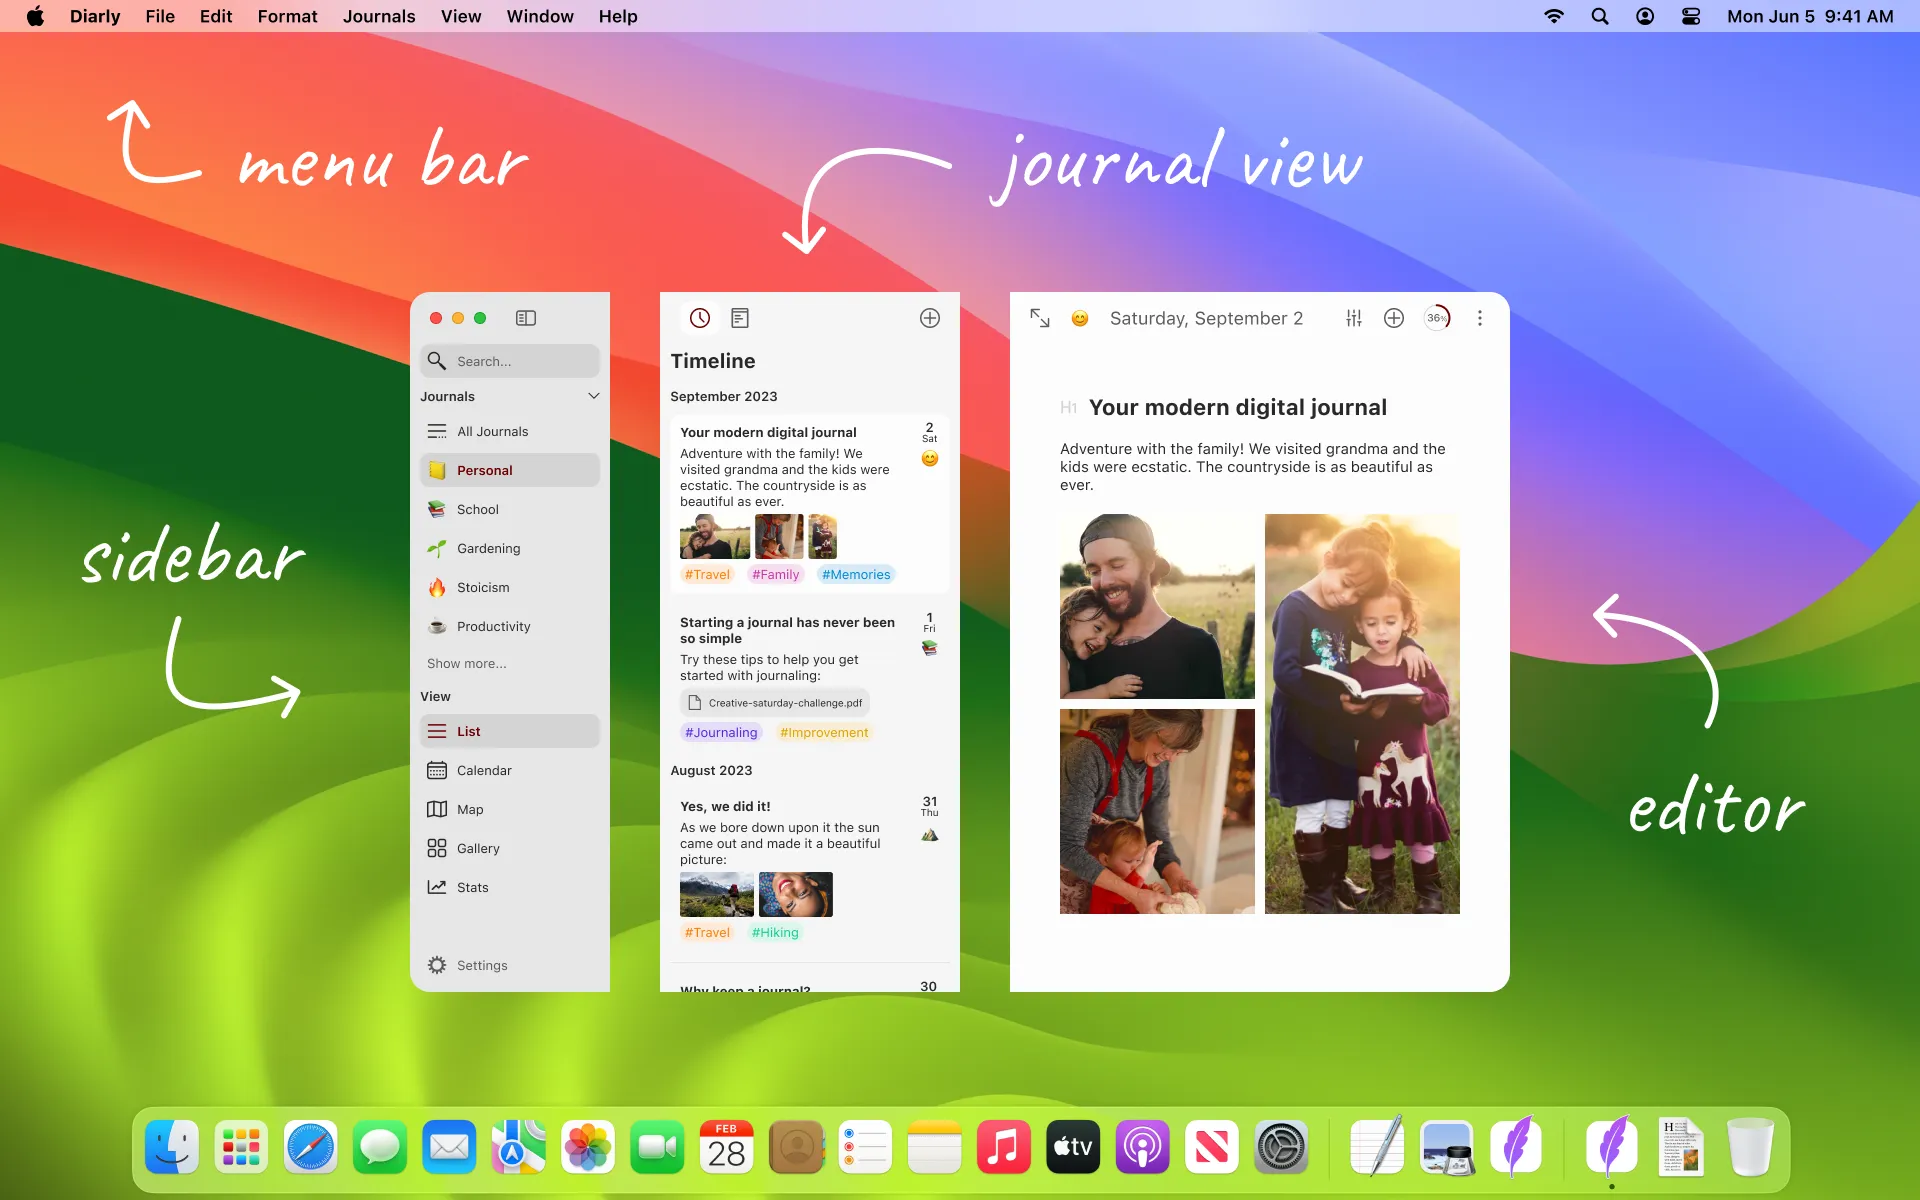The width and height of the screenshot is (1920, 1200).
Task: Open the Edit menu
Action: (216, 16)
